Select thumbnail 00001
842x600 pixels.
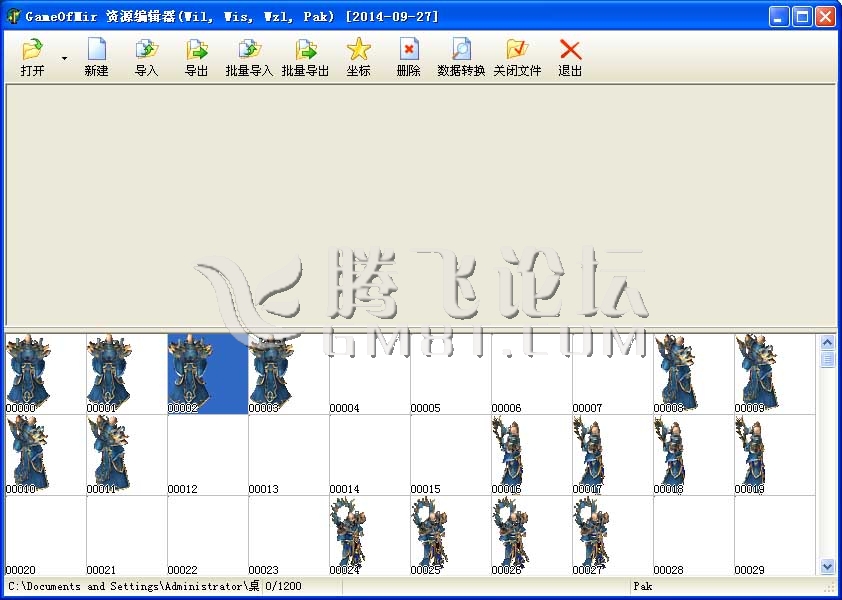point(127,374)
